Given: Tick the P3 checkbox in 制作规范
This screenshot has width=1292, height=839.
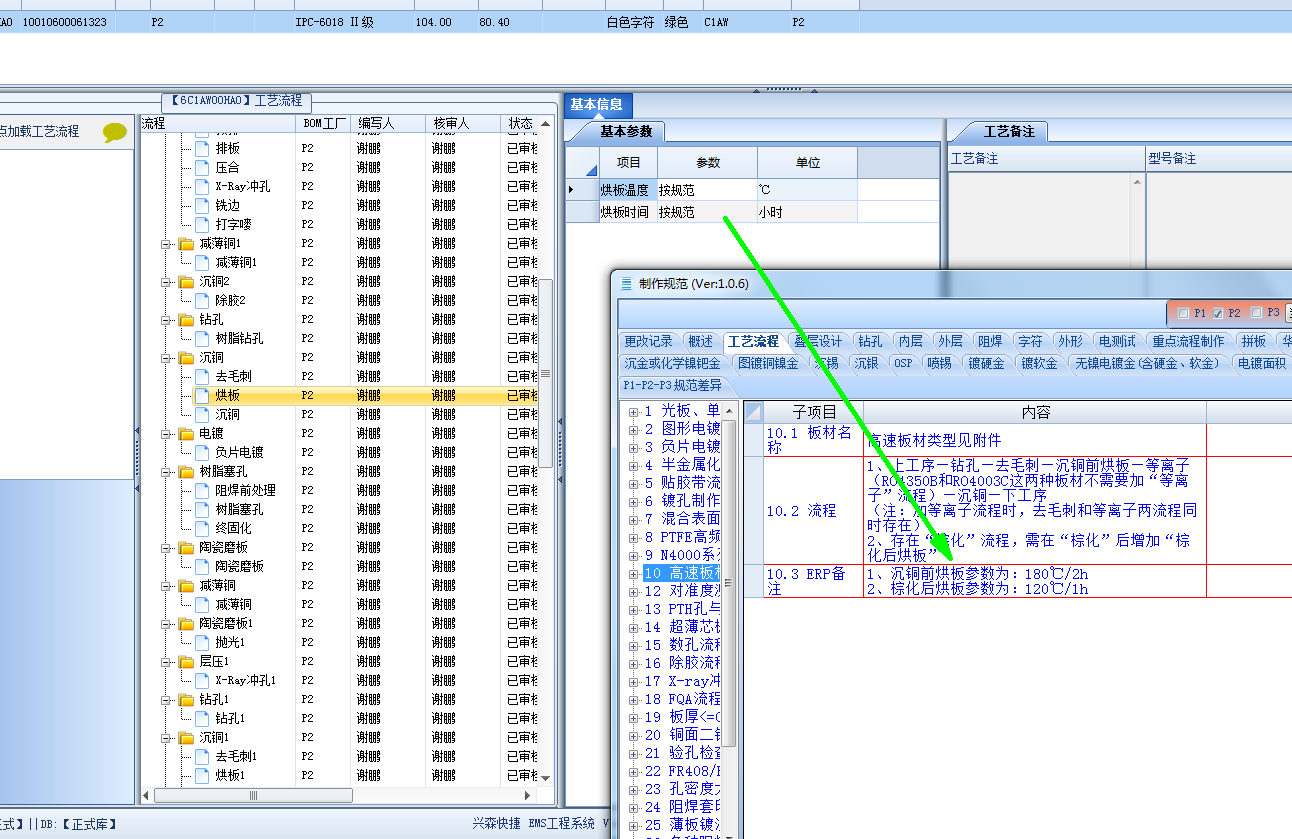Looking at the screenshot, I should coord(1256,313).
